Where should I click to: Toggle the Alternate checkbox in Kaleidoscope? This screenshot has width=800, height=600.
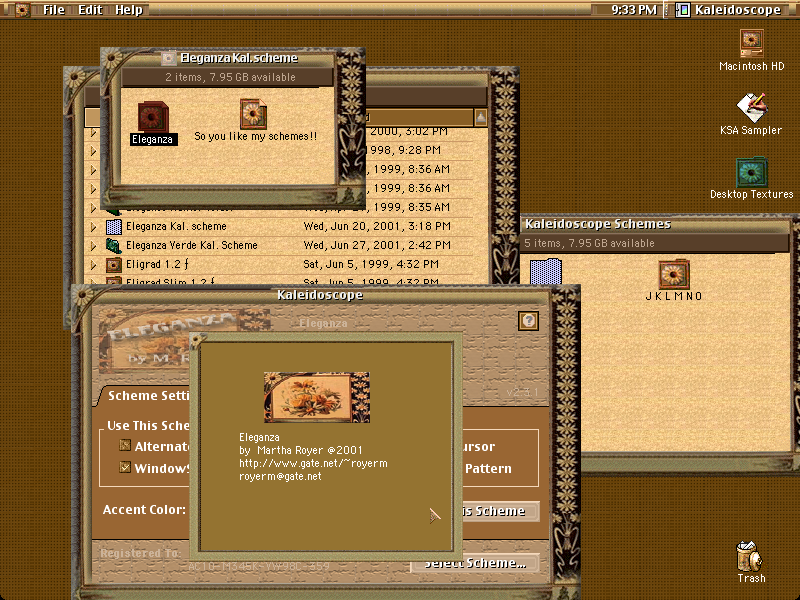tap(125, 445)
